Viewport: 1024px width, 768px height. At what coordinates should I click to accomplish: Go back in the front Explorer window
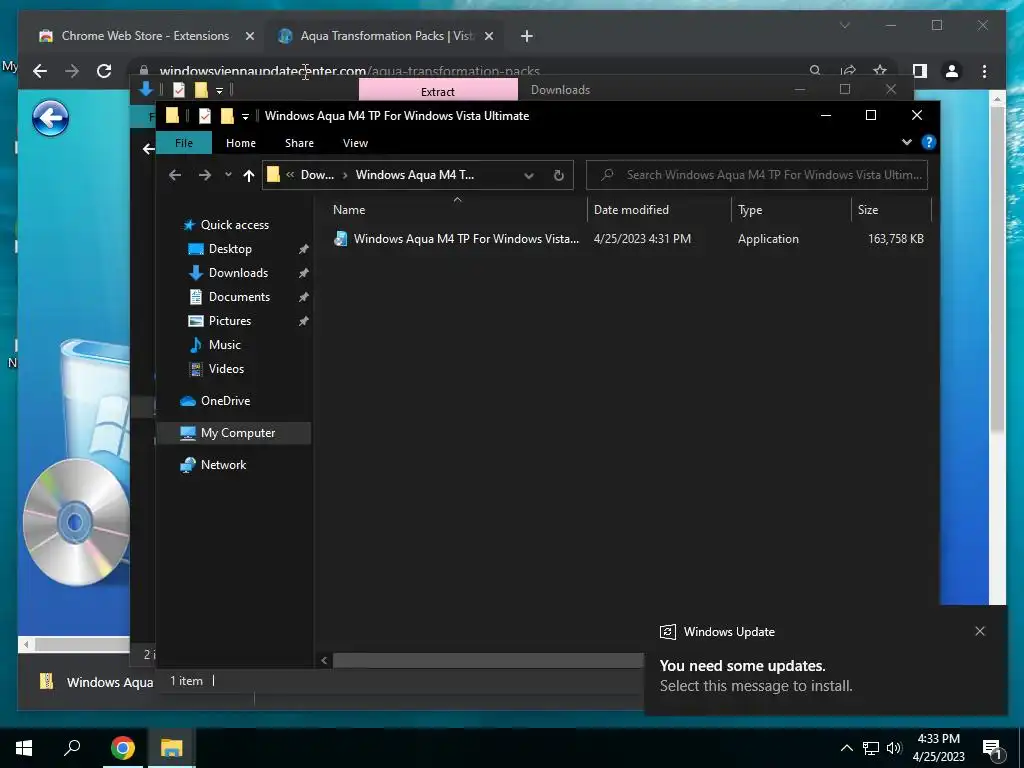tap(174, 175)
